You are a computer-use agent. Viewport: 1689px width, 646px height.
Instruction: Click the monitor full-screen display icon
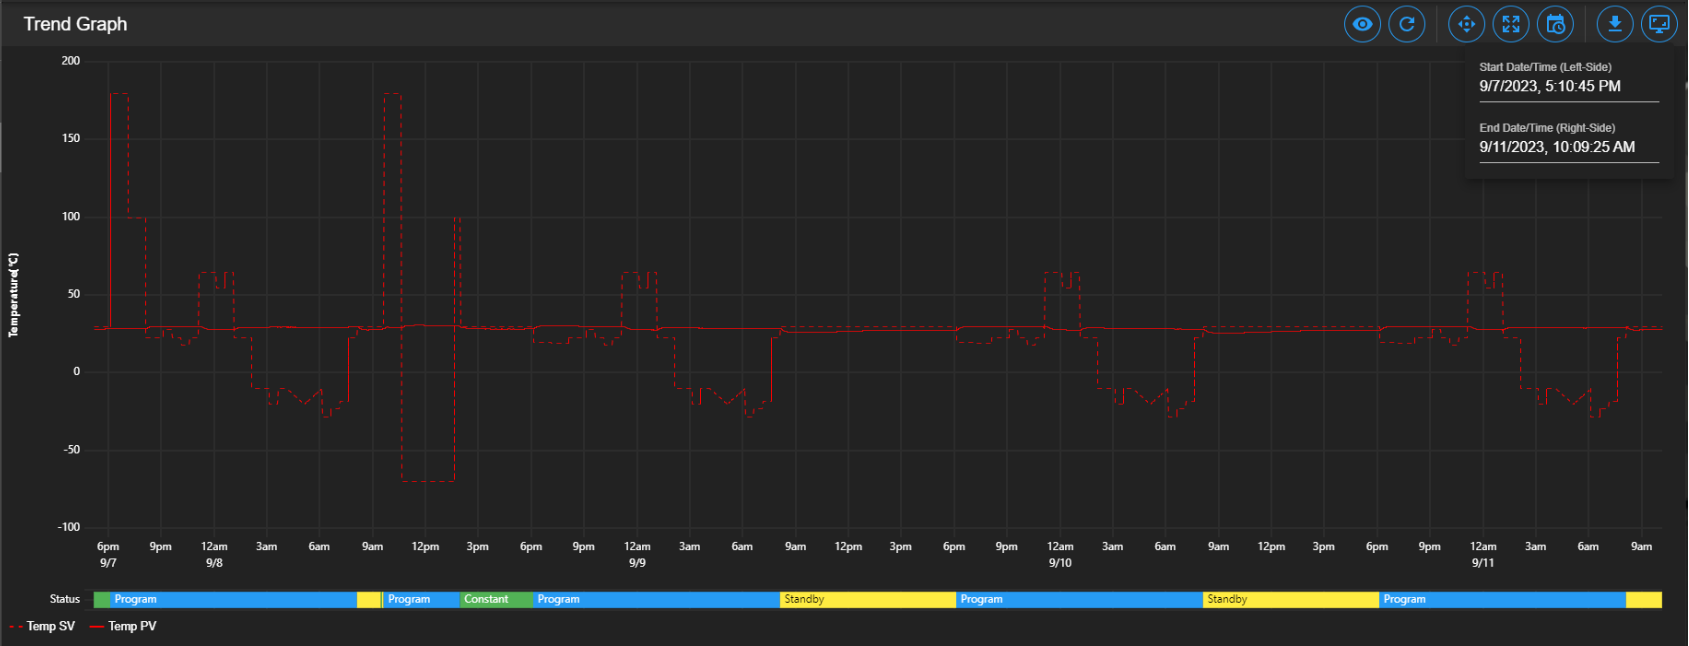coord(1659,24)
